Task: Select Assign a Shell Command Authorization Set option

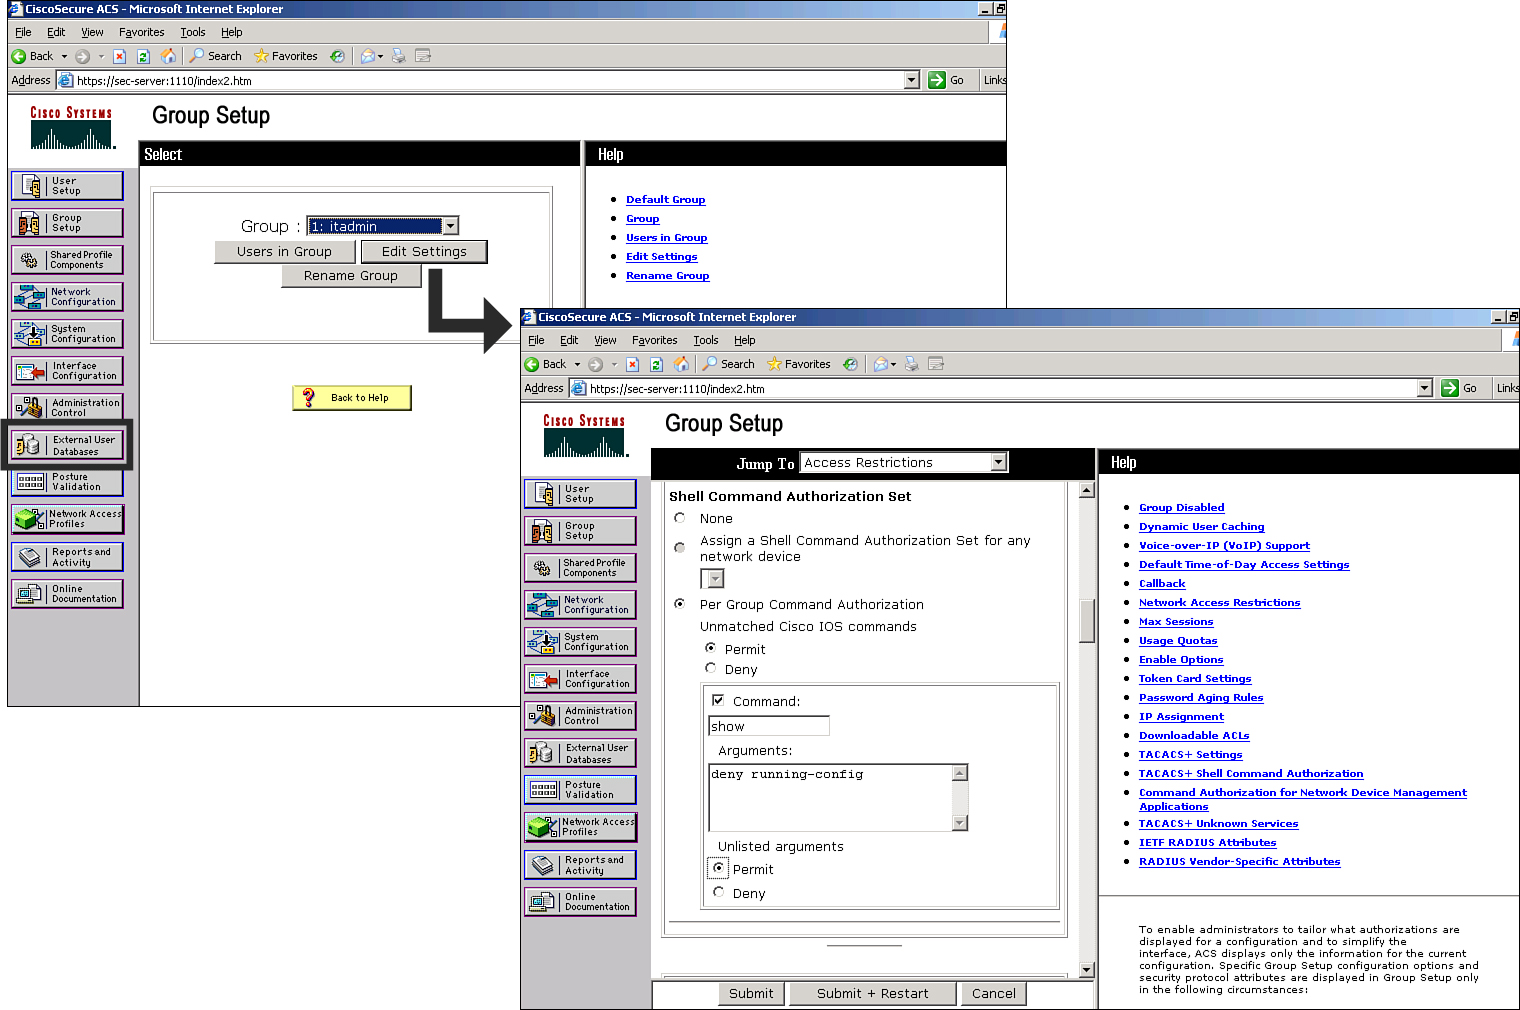Action: click(x=680, y=547)
